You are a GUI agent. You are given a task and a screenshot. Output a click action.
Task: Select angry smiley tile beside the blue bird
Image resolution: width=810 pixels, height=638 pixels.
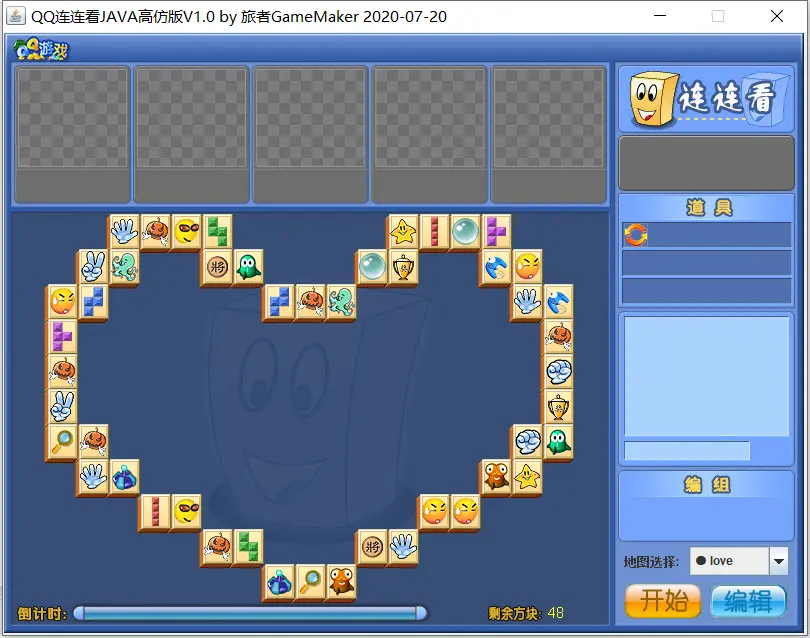(527, 266)
